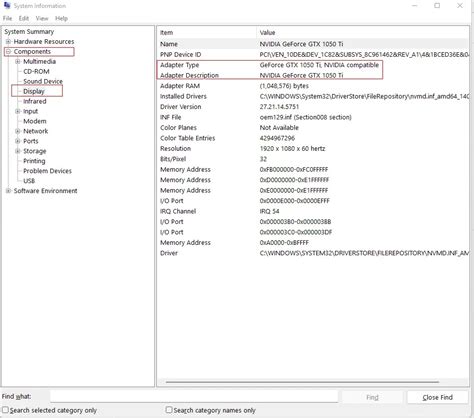Image resolution: width=474 pixels, height=418 pixels.
Task: Click the Close Find button
Action: pyautogui.click(x=438, y=397)
